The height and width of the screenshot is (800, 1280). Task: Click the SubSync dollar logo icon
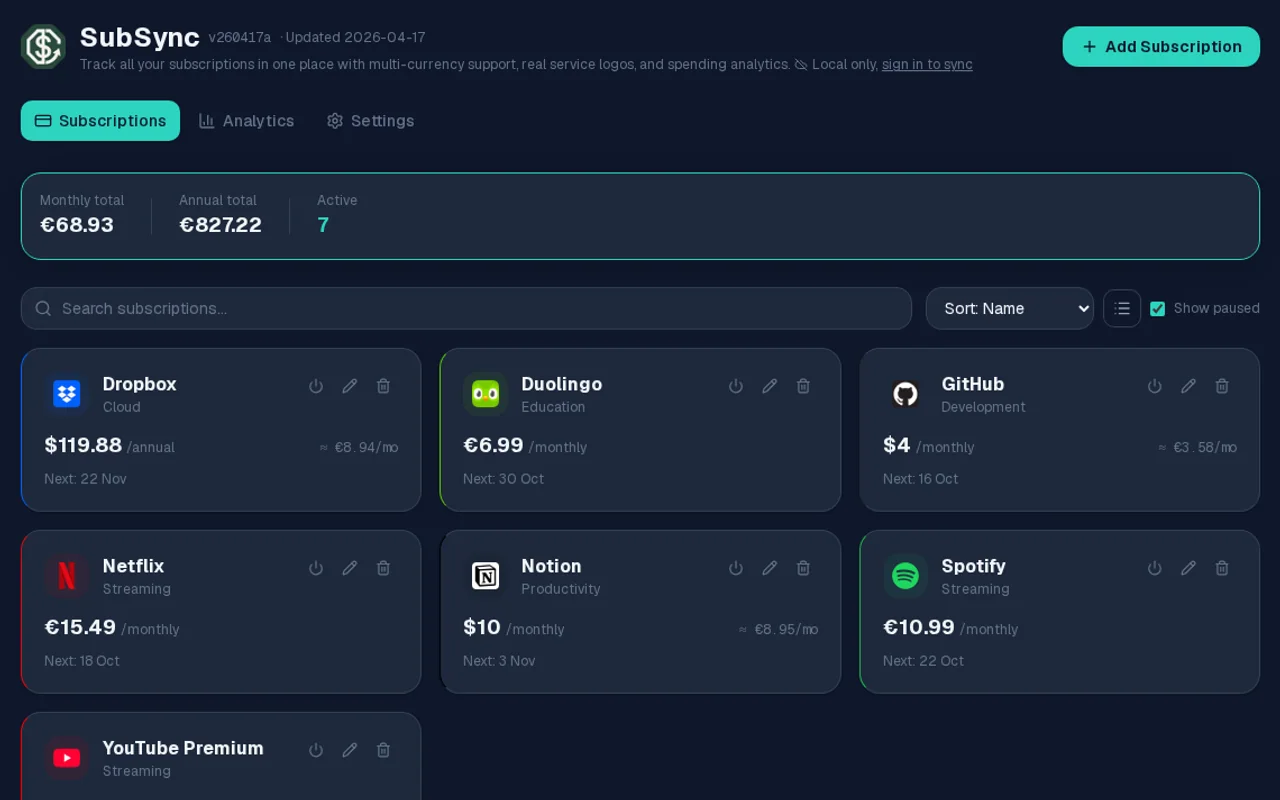(43, 46)
